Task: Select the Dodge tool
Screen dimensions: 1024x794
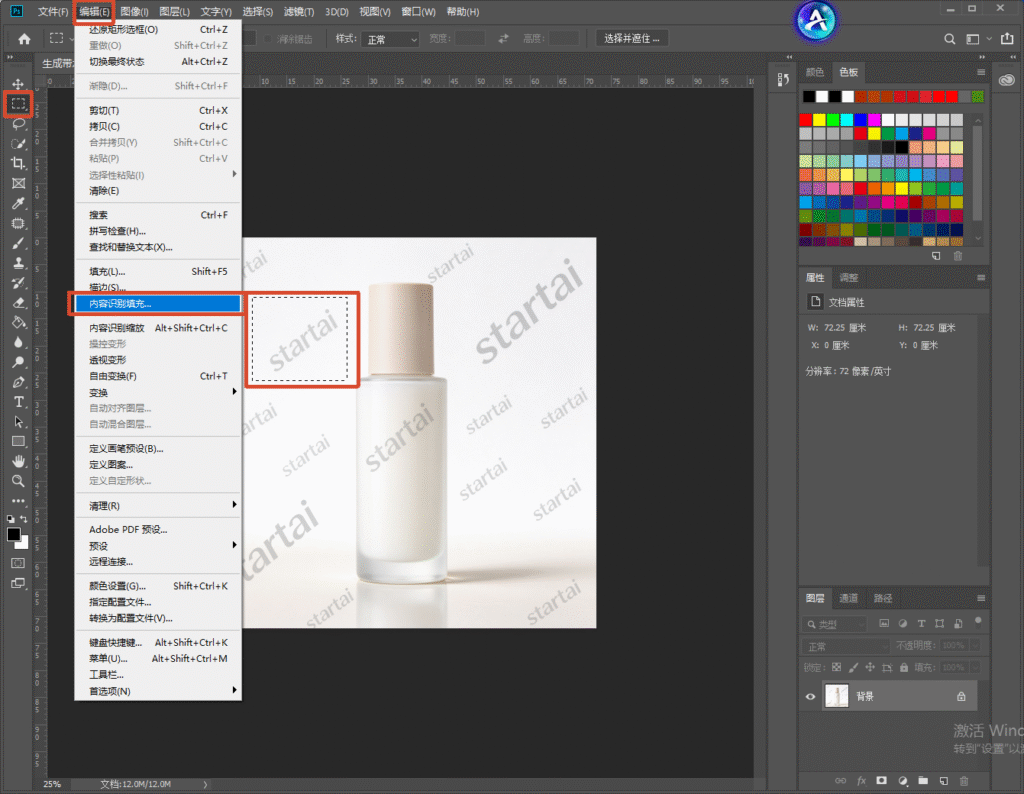Action: coord(18,362)
